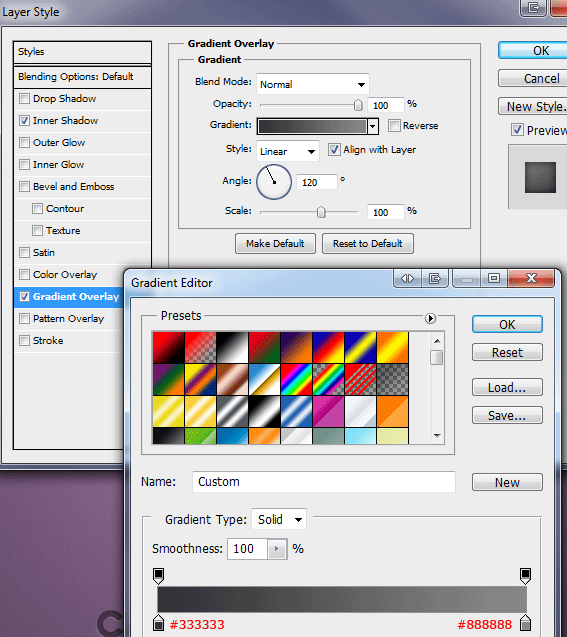This screenshot has width=567, height=637.
Task: Toggle Align with Layer checkbox
Action: pos(334,150)
